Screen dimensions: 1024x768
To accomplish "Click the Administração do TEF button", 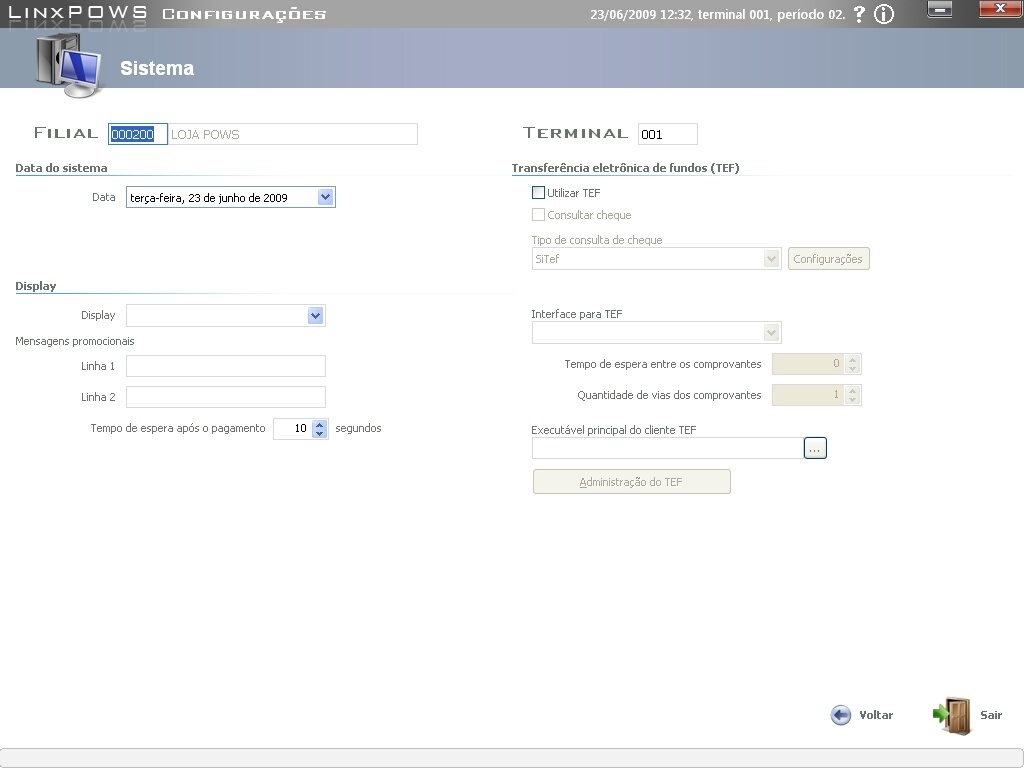I will [x=632, y=482].
